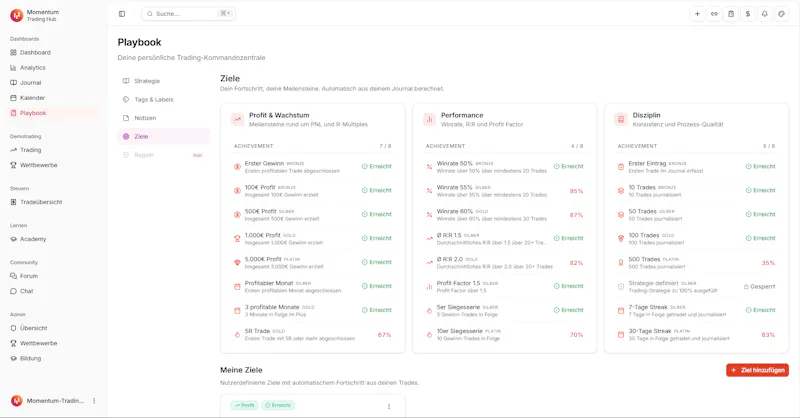Click the Winrate 50% percent icon
Viewport: 800px width, 418px height.
(x=429, y=167)
